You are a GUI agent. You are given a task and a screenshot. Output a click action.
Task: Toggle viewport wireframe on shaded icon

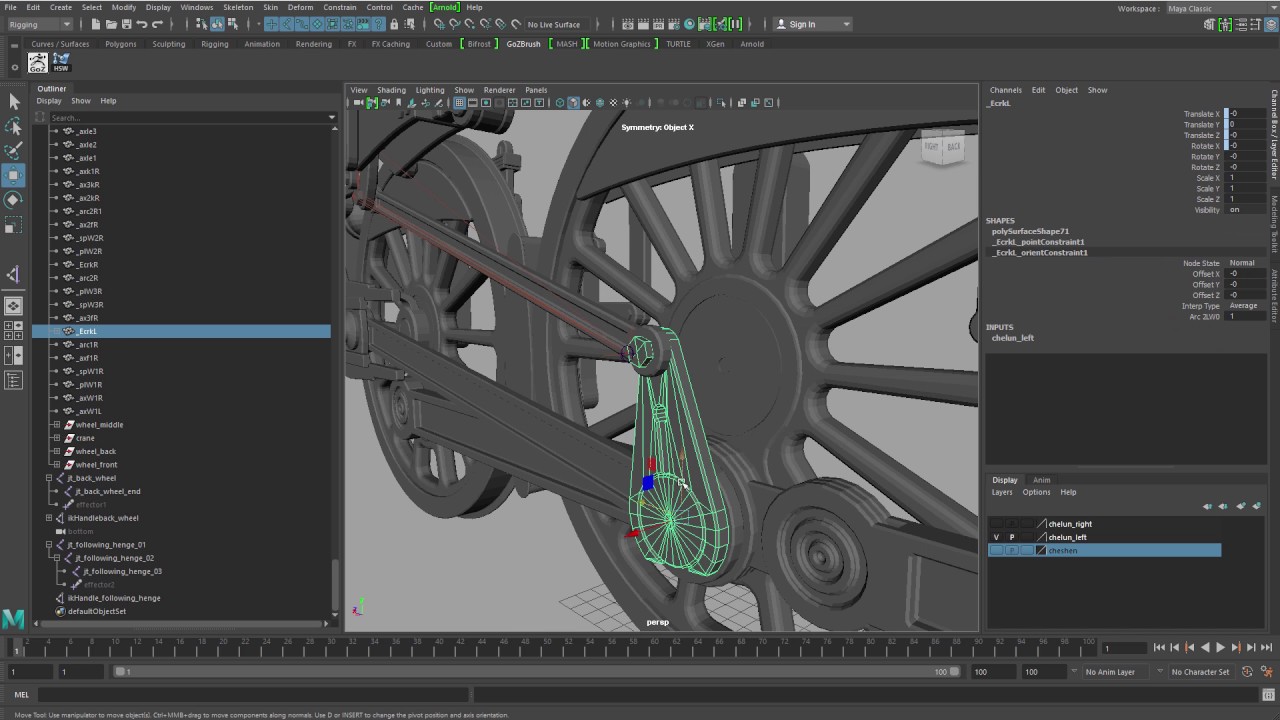(x=600, y=102)
